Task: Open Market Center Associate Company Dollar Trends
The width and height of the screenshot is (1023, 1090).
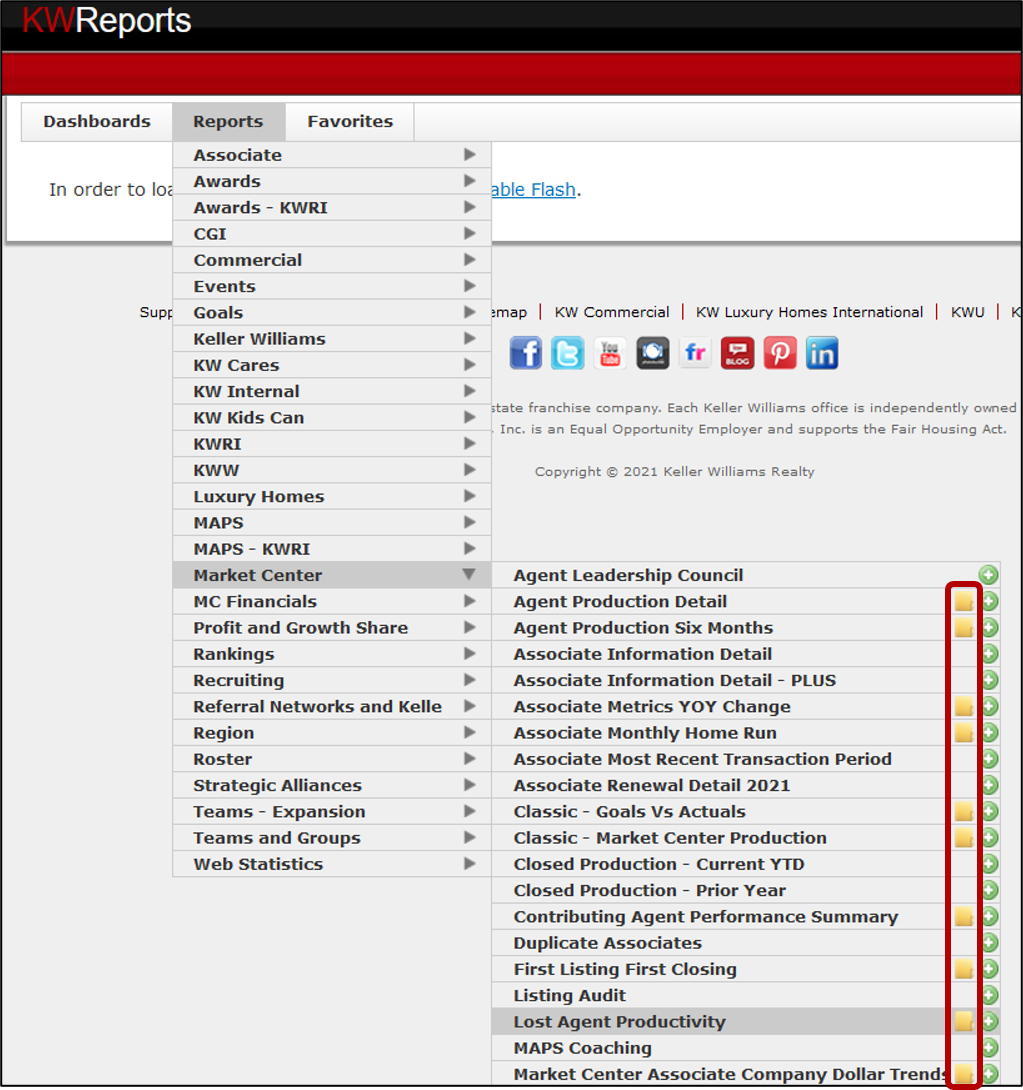Action: pyautogui.click(x=730, y=1074)
